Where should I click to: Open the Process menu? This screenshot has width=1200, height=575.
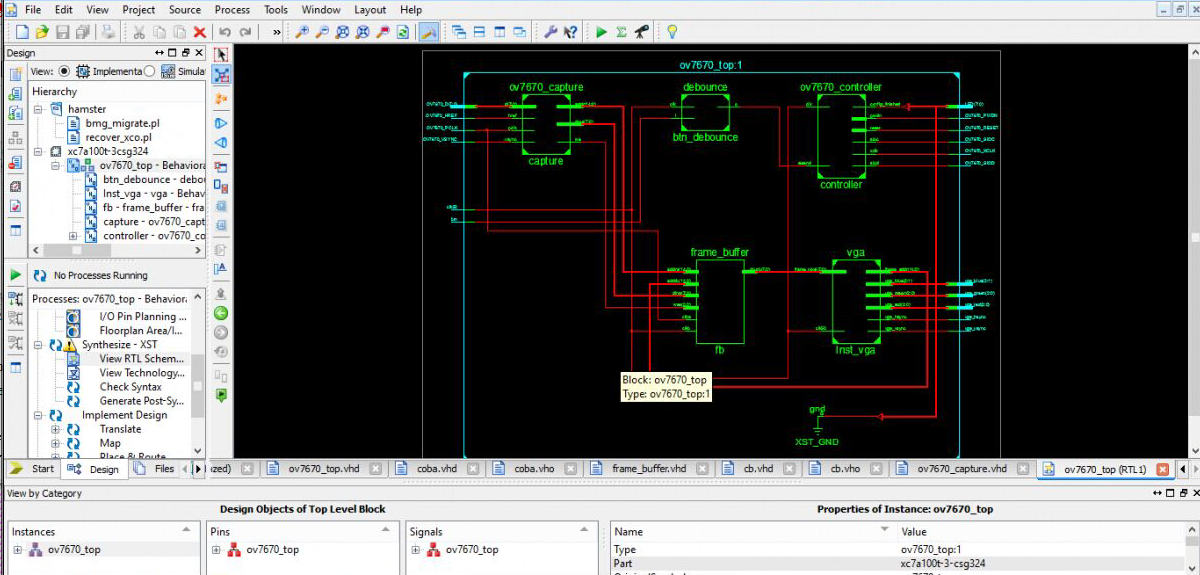[232, 10]
